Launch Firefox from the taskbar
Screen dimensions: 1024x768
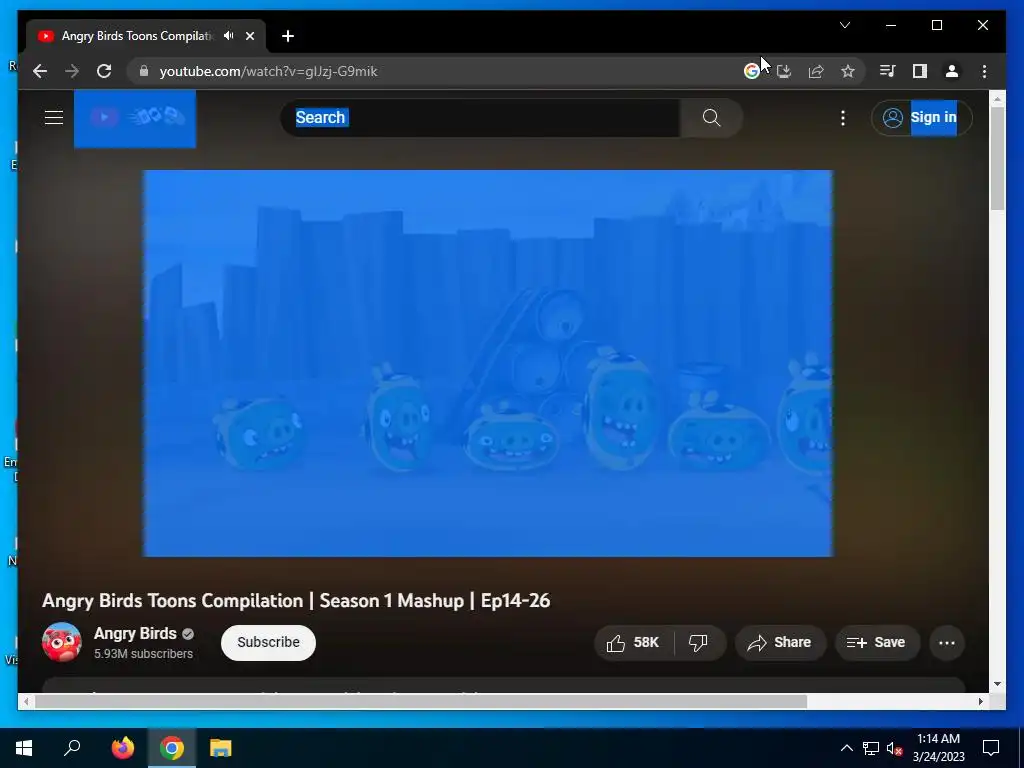(x=122, y=748)
